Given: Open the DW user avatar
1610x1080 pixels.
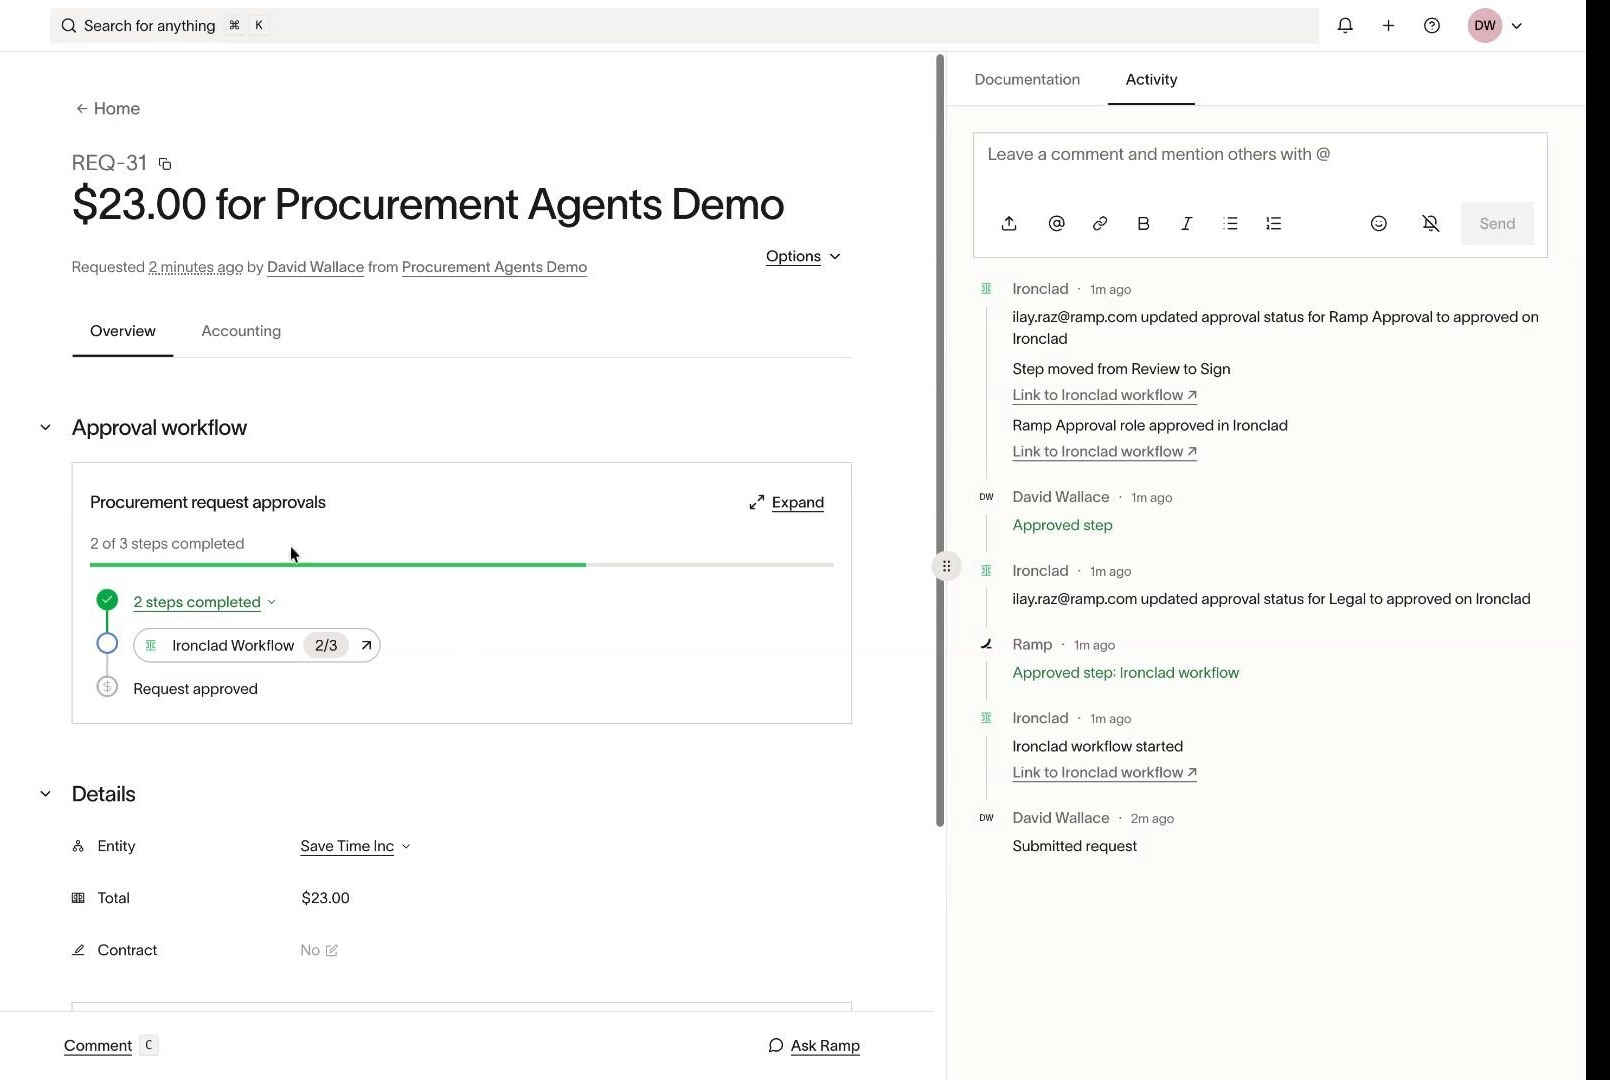Looking at the screenshot, I should (x=1485, y=26).
